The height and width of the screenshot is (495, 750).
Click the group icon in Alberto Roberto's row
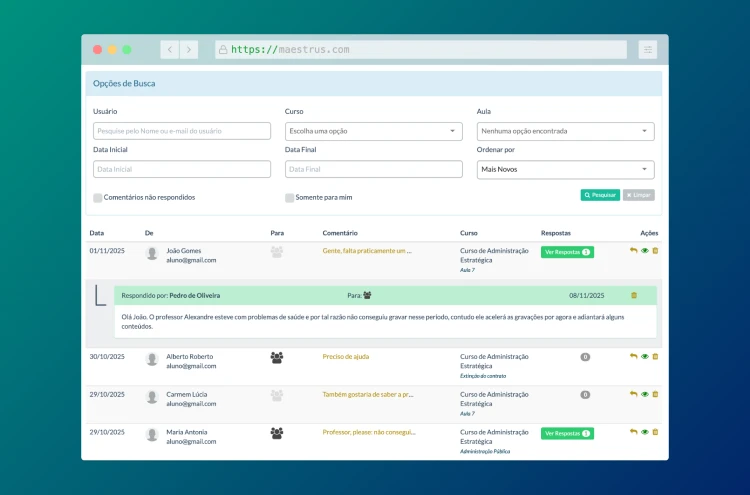pos(277,357)
